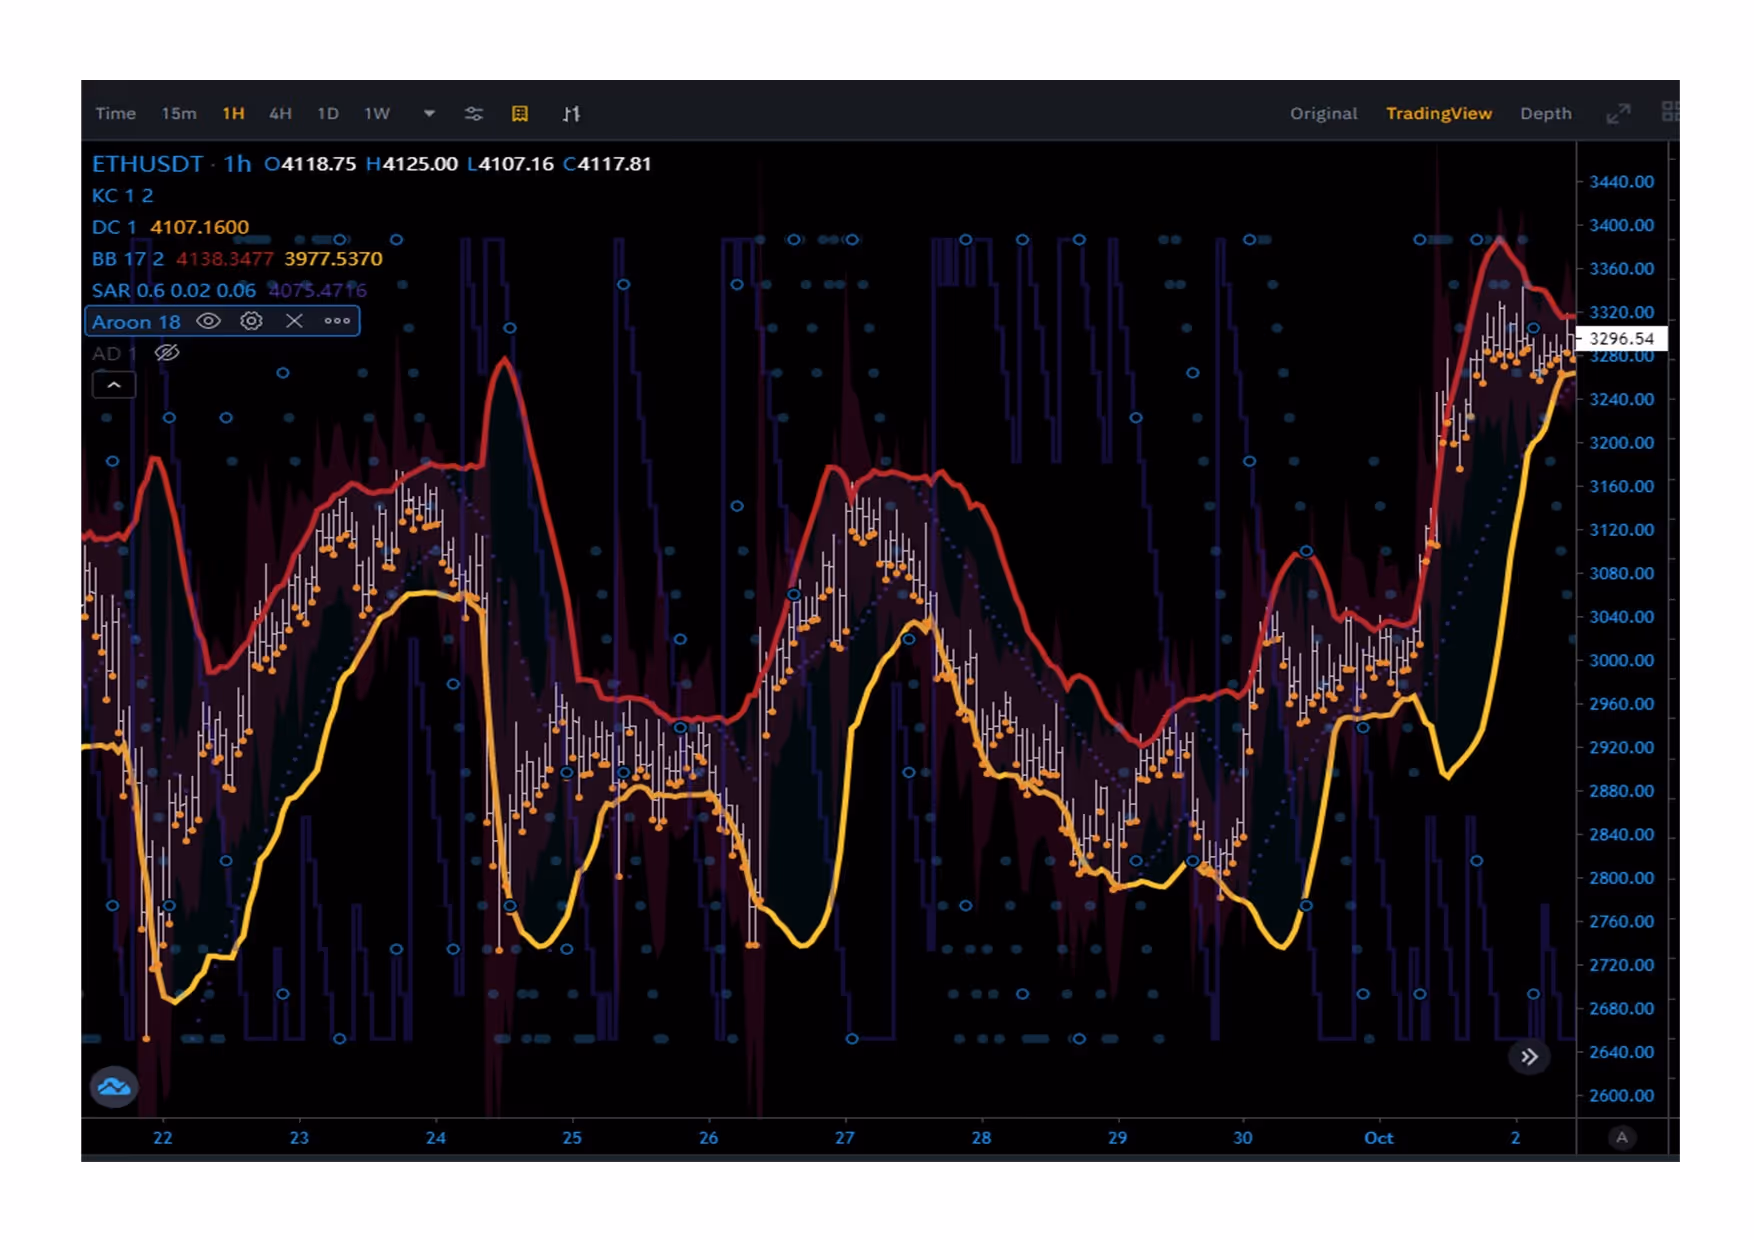Hide the Aroon 18 indicator

tap(208, 321)
